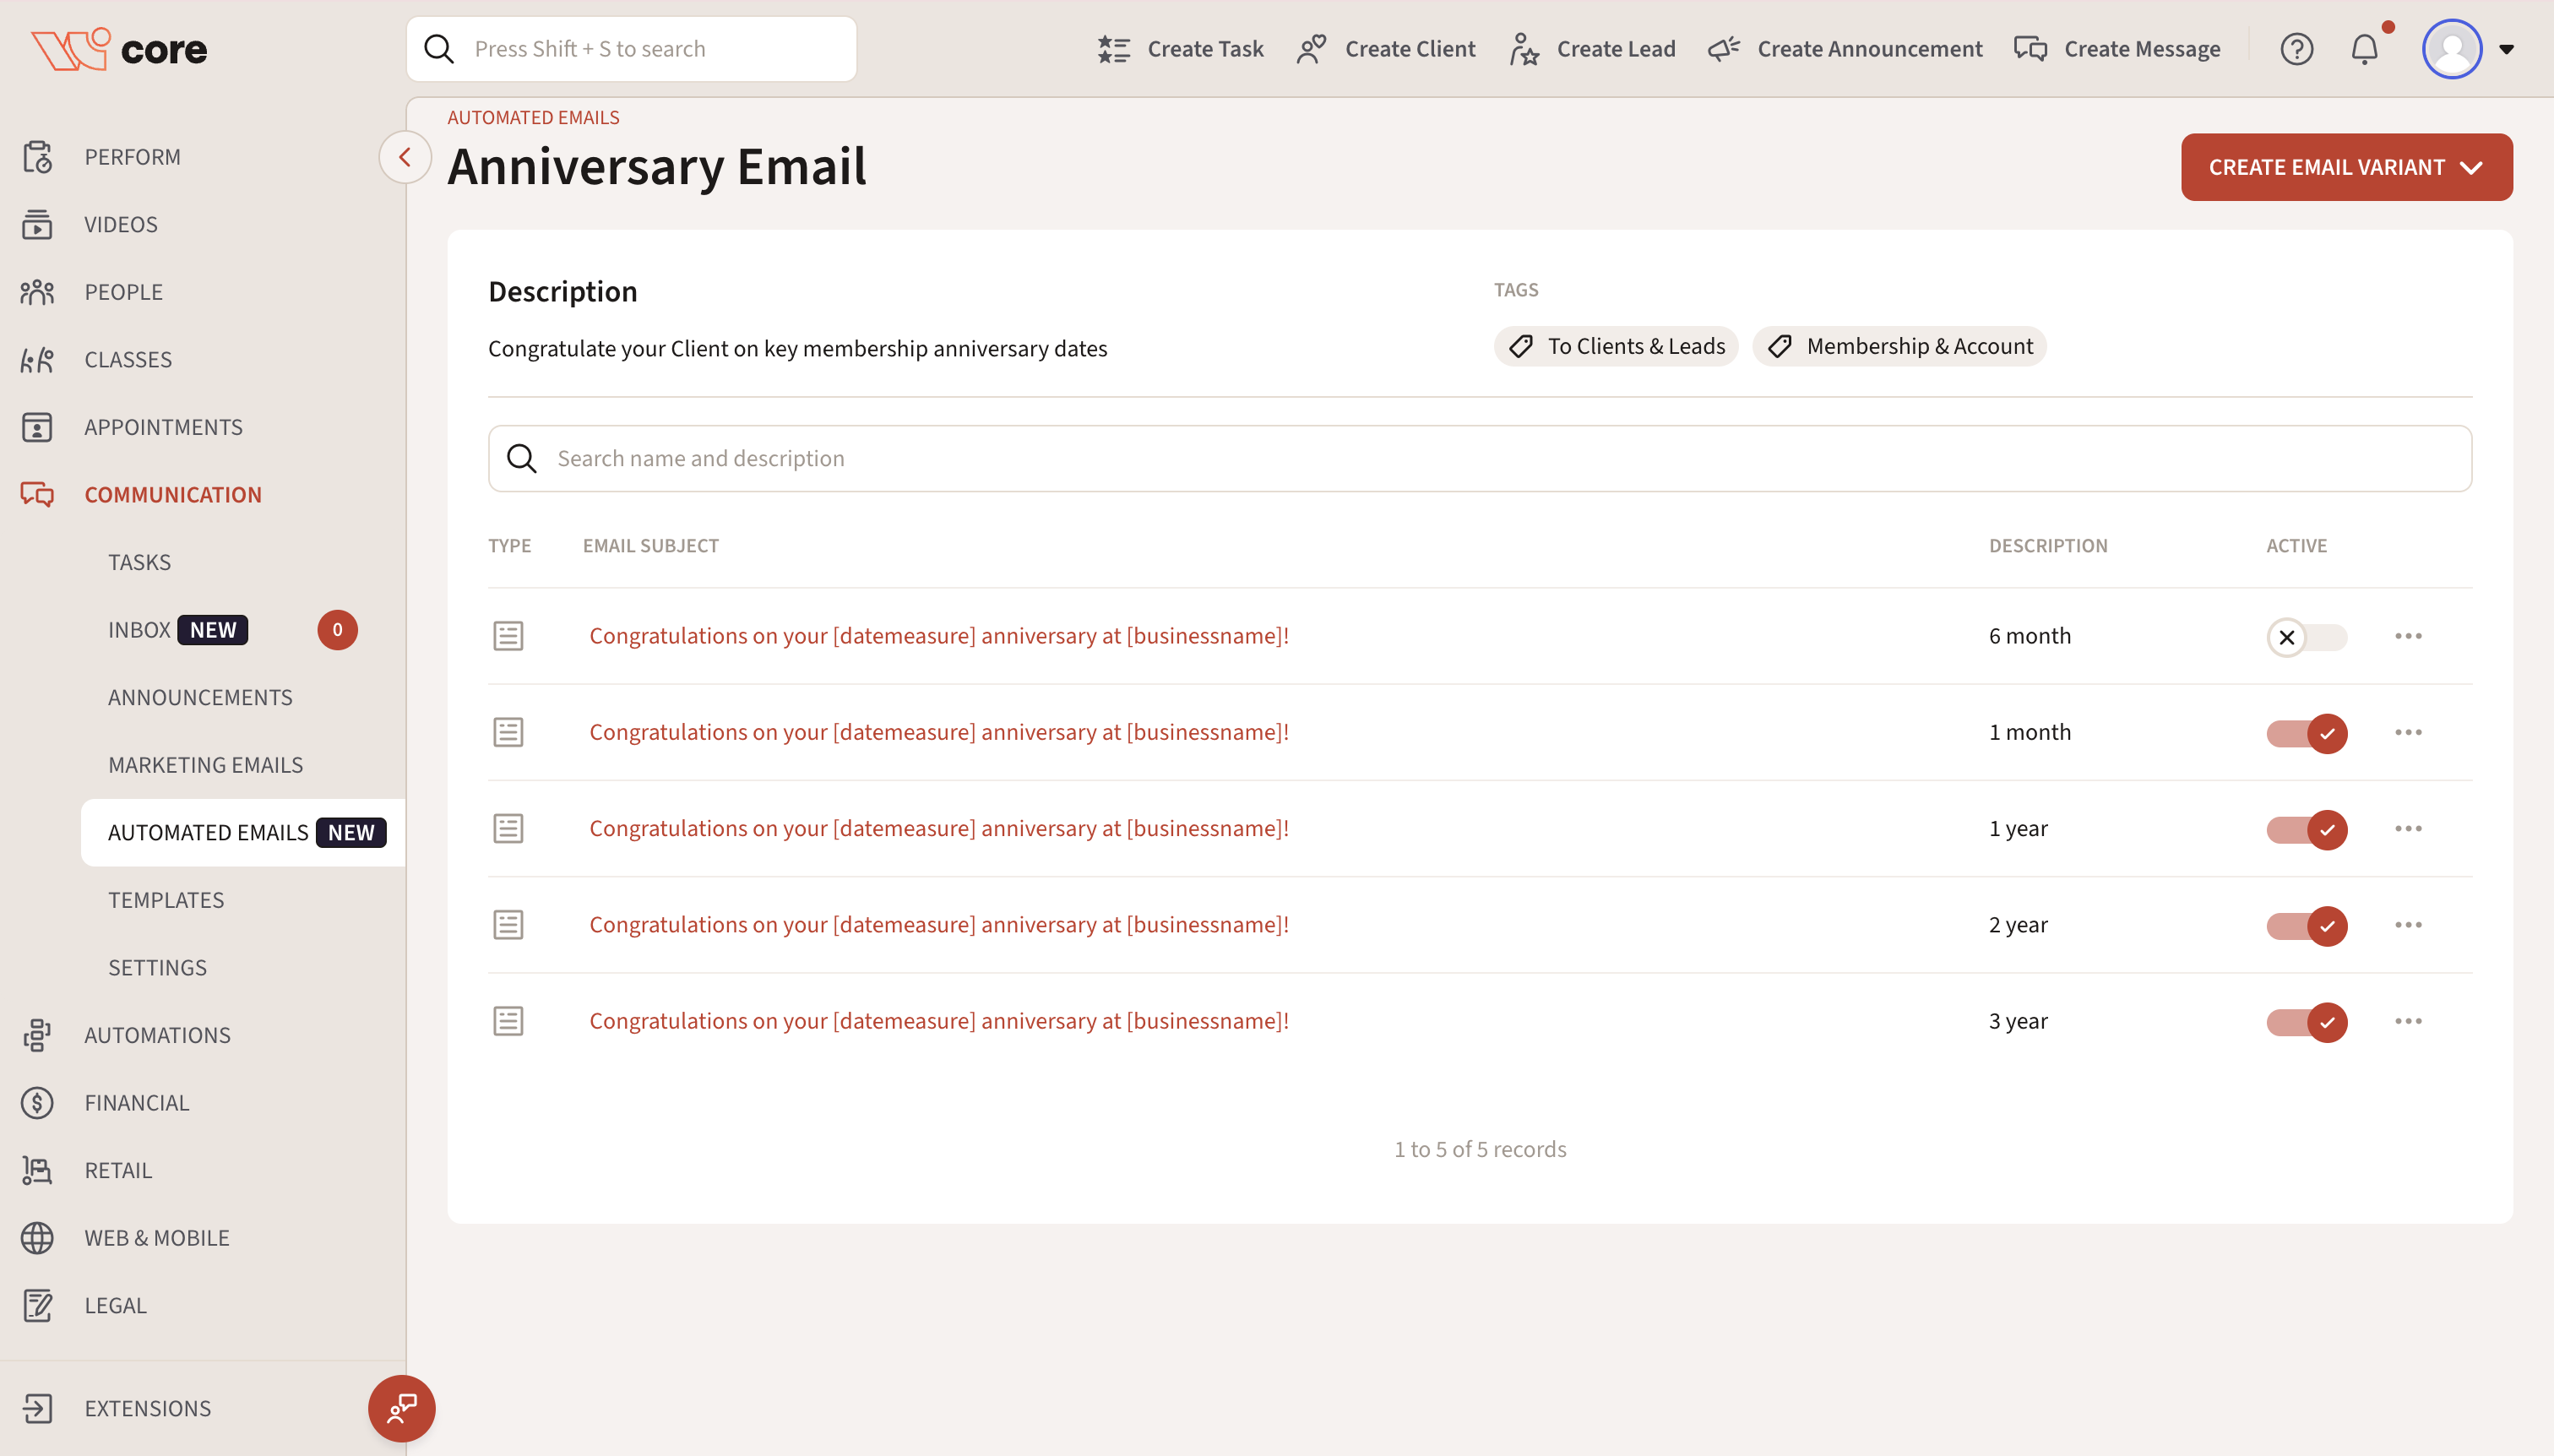Click the notifications bell icon
This screenshot has width=2554, height=1456.
(2364, 49)
